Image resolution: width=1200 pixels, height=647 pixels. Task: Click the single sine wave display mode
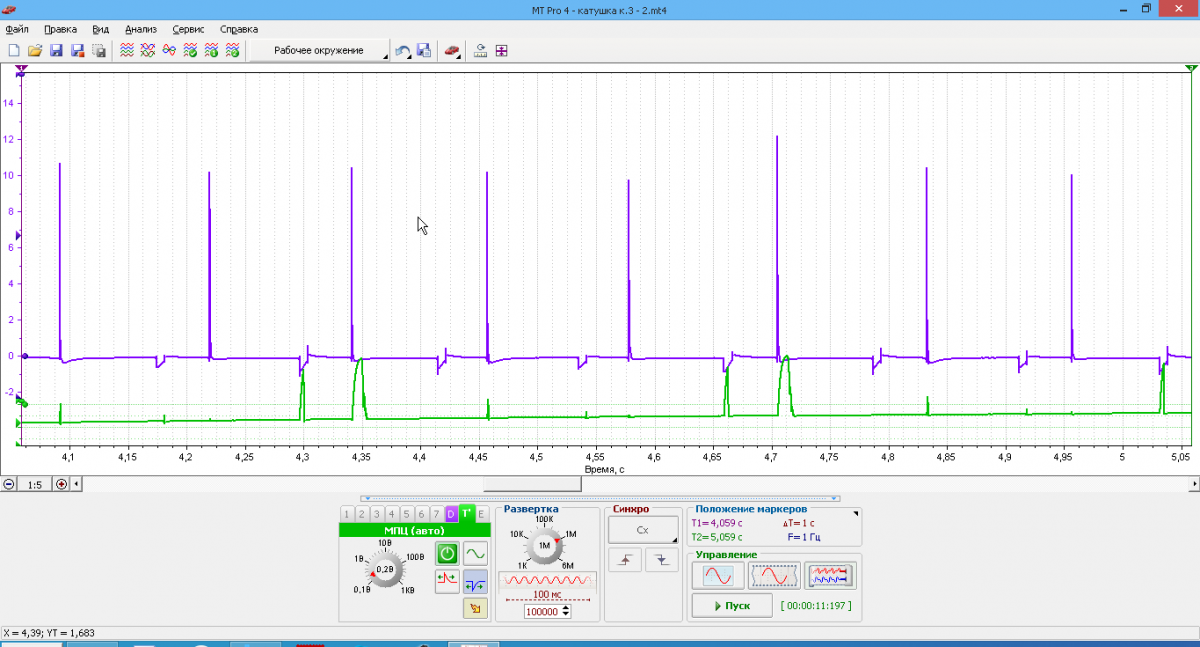(717, 576)
